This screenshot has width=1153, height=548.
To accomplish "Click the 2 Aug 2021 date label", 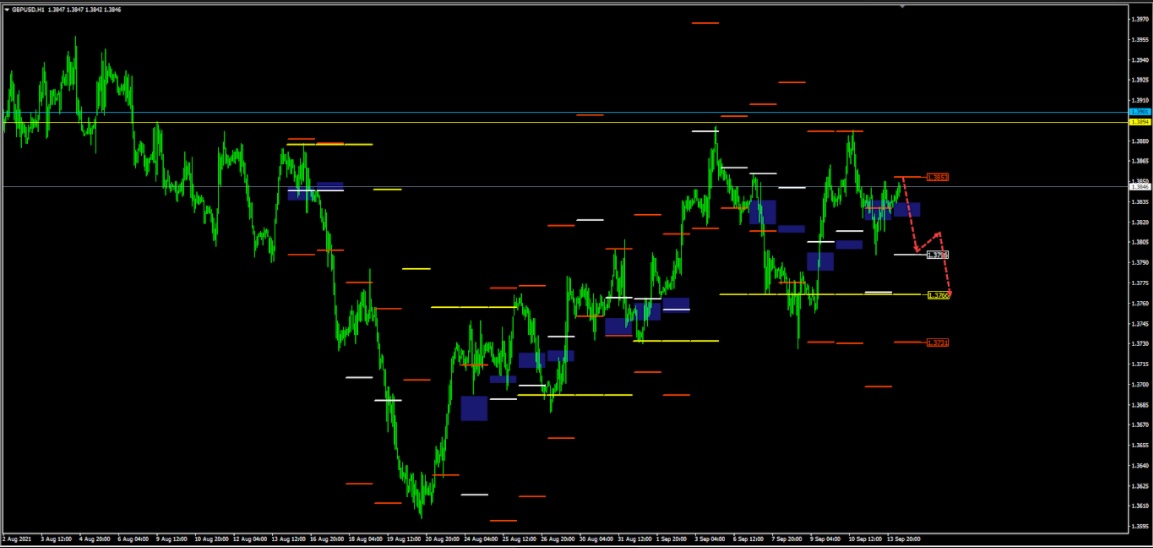I will point(17,538).
